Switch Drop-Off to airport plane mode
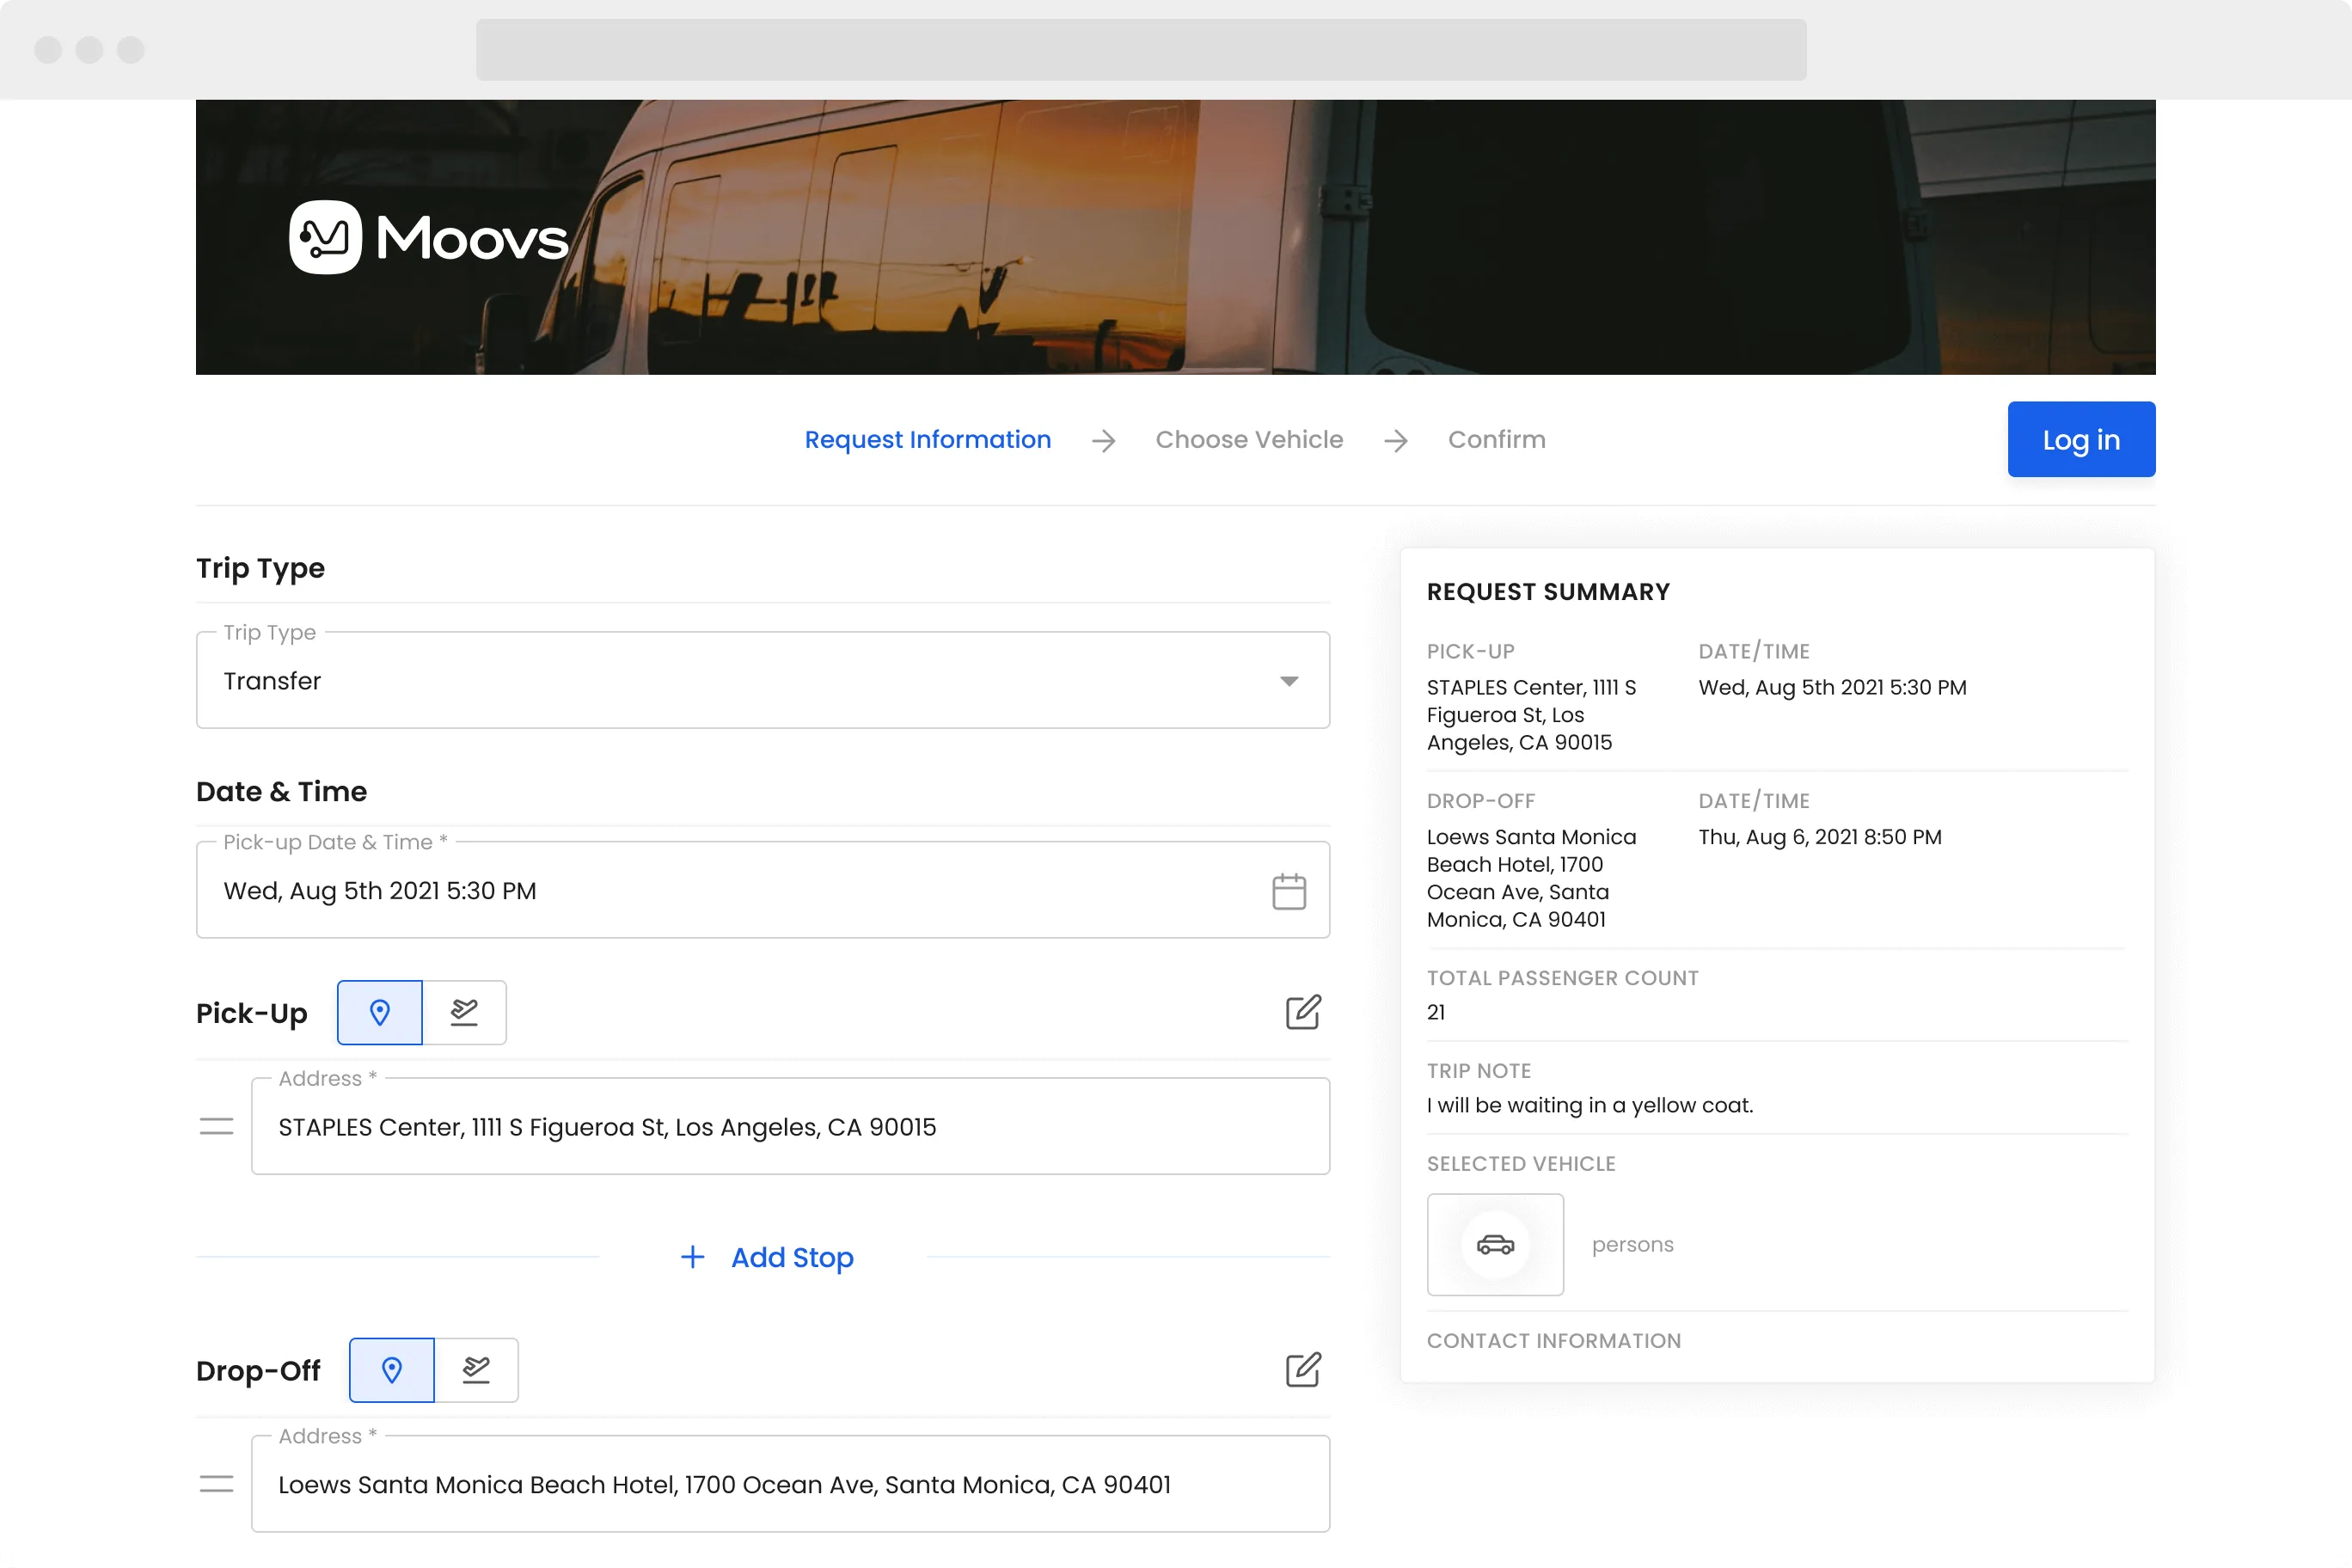The height and width of the screenshot is (1568, 2352). (476, 1370)
